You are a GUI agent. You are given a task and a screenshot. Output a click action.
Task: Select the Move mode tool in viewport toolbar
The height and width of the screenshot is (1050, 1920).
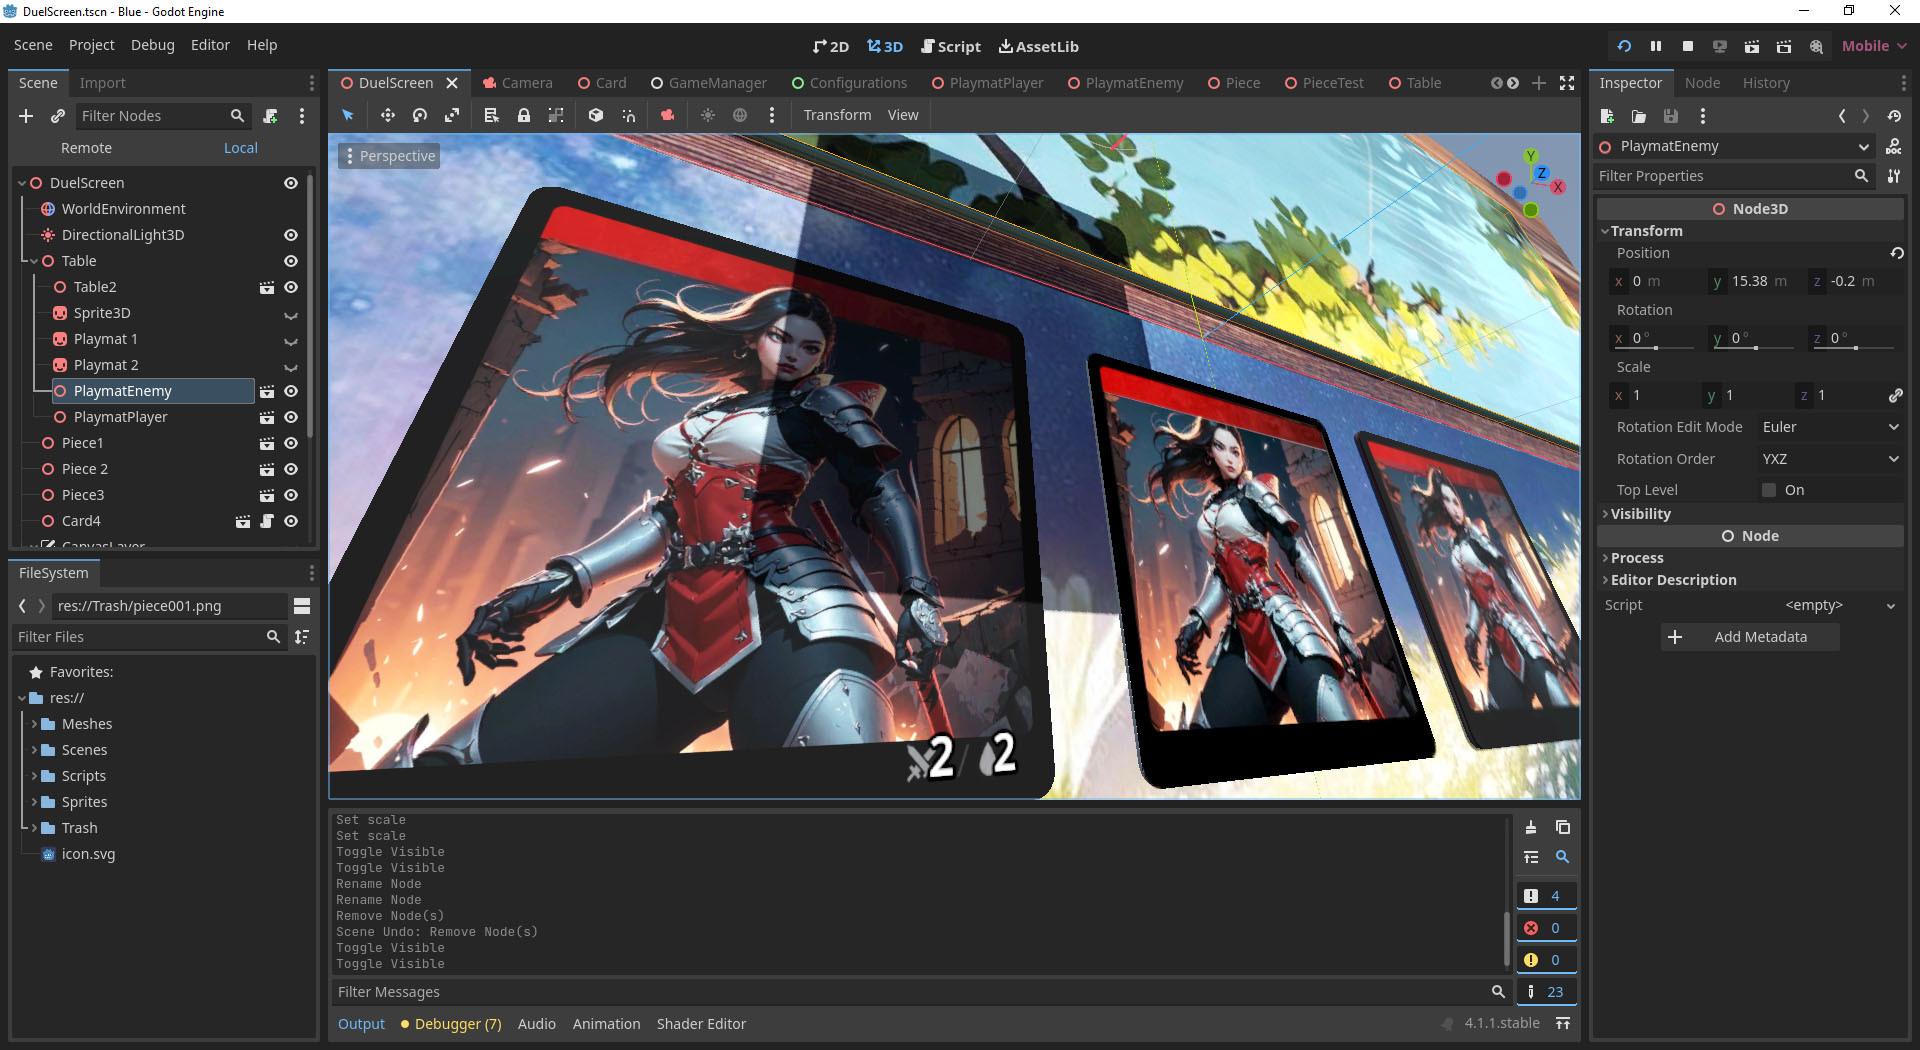pyautogui.click(x=387, y=115)
